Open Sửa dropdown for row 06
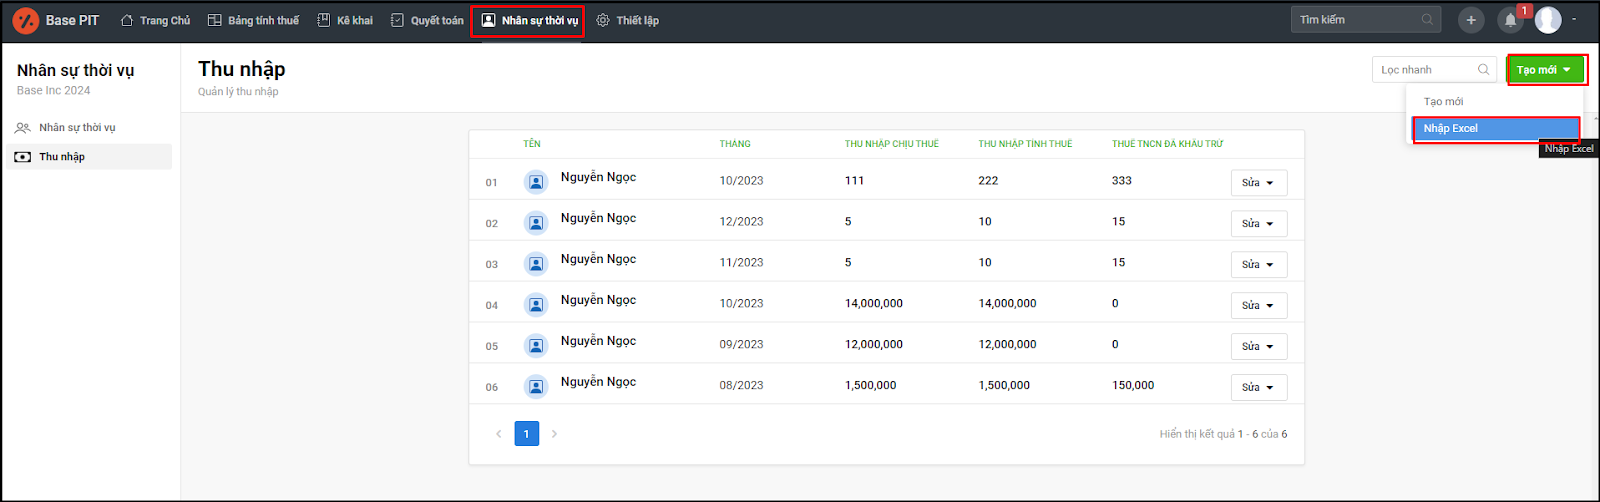 point(1258,388)
